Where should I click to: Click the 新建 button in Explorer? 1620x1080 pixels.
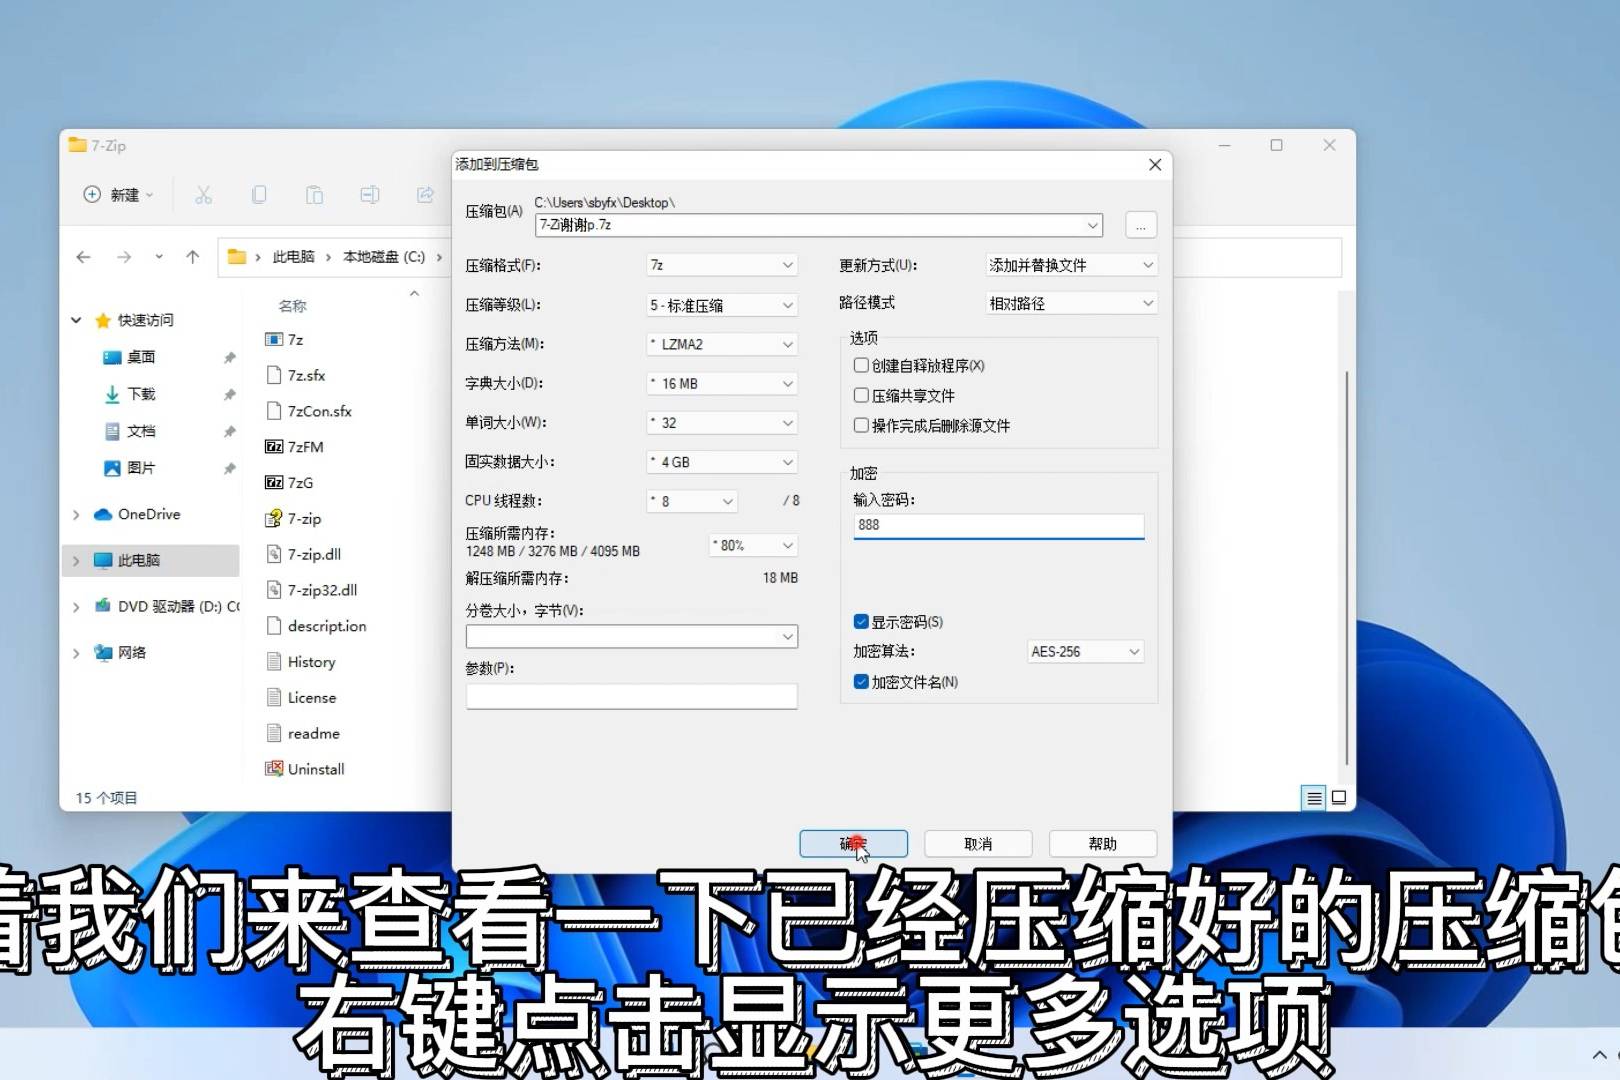pos(118,195)
